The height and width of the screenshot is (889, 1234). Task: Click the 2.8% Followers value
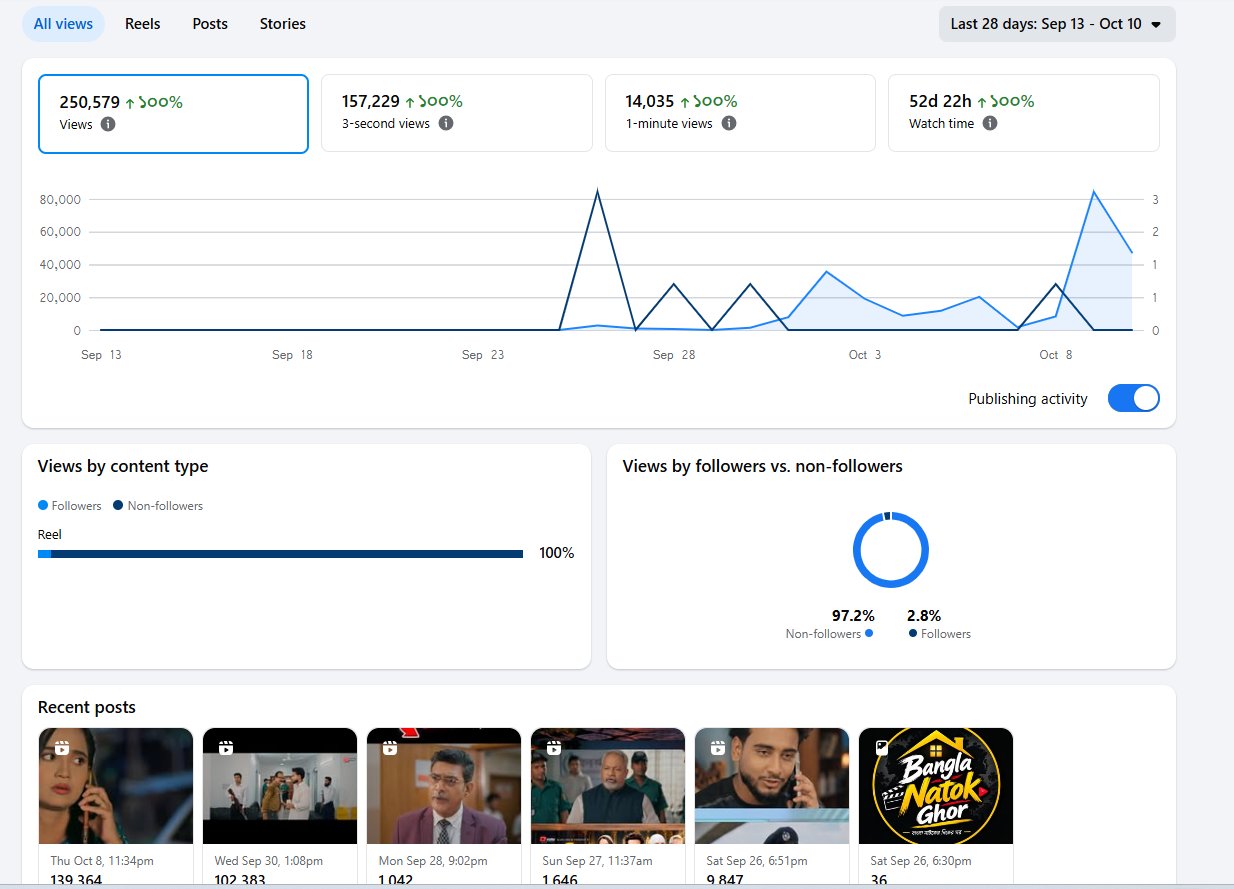924,616
